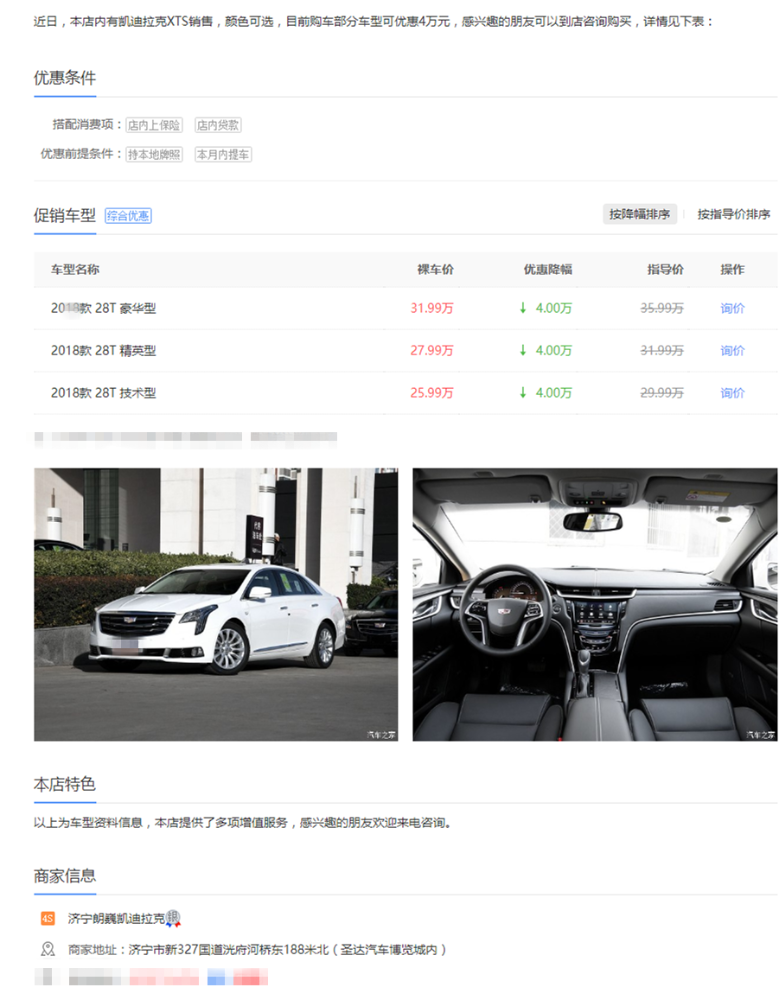779x1000 pixels.
Task: Click the 车型名称 column header
Action: coord(75,269)
